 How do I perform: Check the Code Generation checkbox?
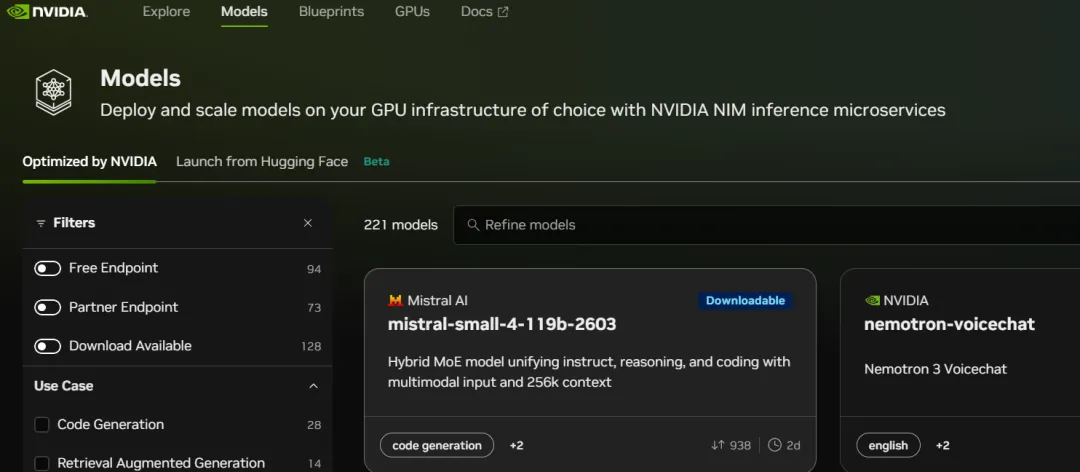point(42,425)
